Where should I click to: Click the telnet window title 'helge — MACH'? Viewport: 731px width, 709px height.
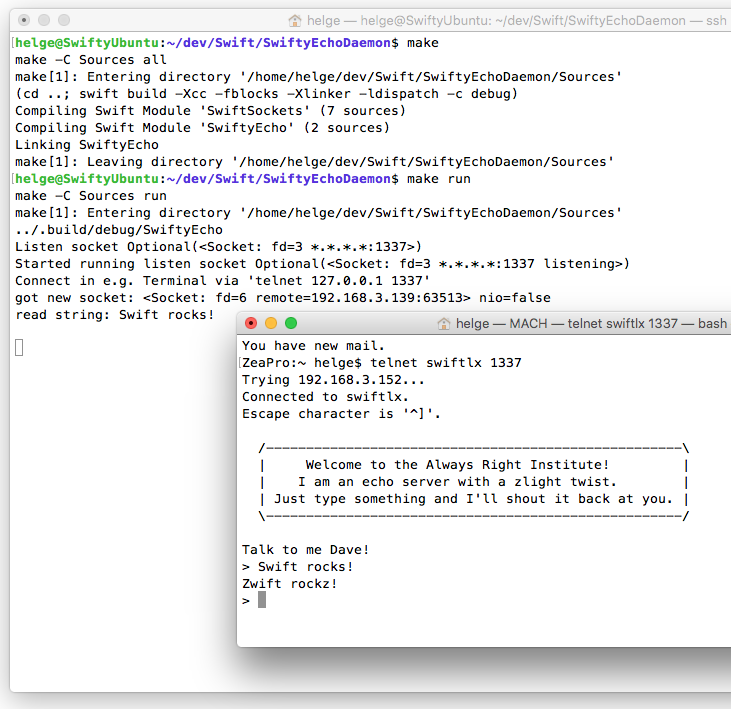pos(501,324)
